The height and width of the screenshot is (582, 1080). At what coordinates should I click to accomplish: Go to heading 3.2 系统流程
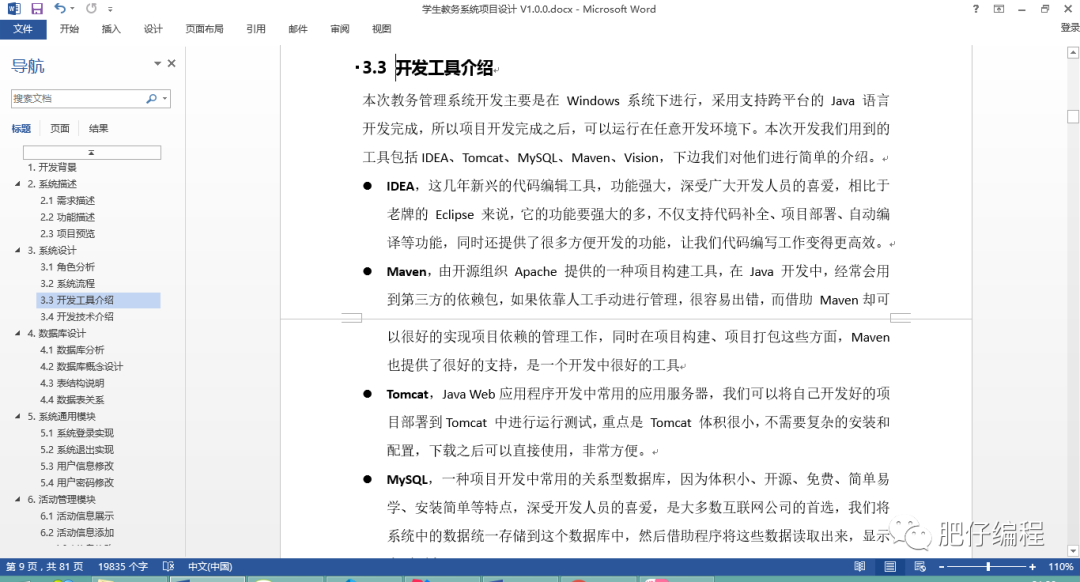[68, 284]
